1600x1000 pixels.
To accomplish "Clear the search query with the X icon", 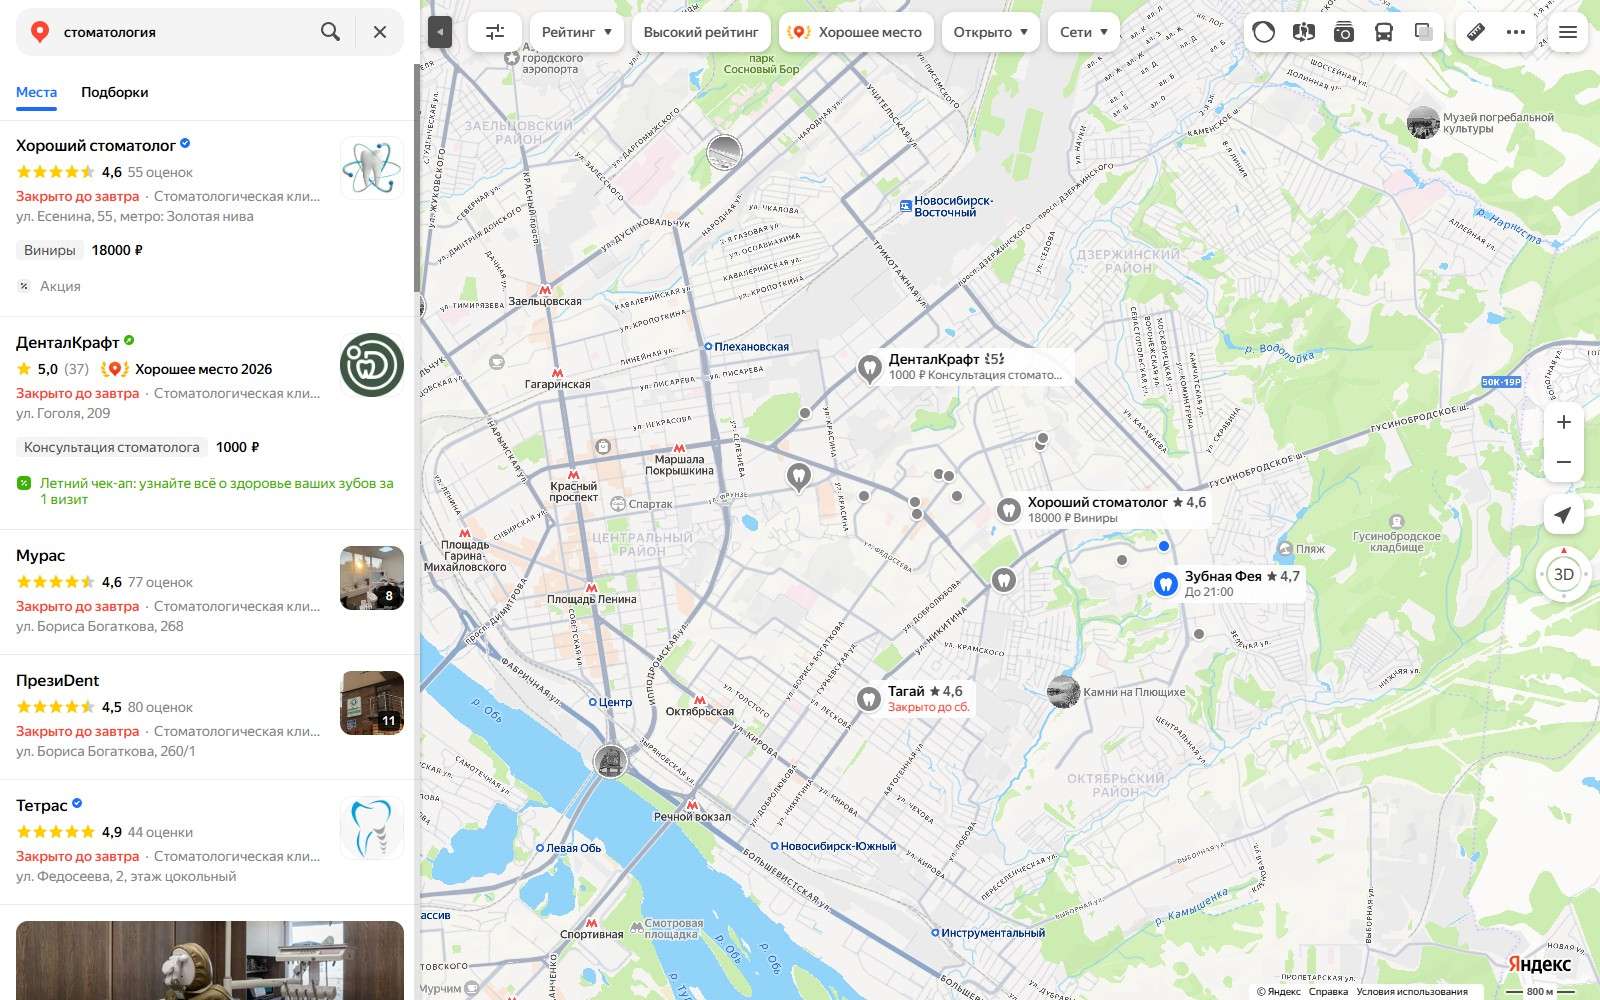I will [x=380, y=32].
